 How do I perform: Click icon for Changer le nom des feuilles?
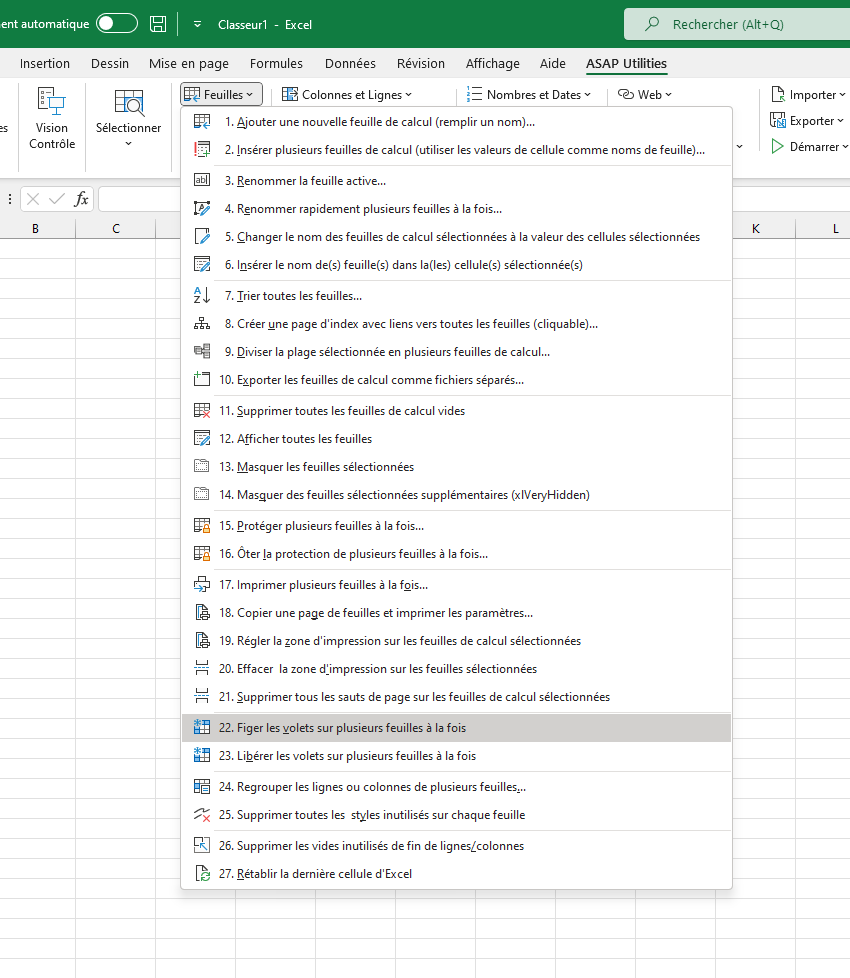[202, 236]
